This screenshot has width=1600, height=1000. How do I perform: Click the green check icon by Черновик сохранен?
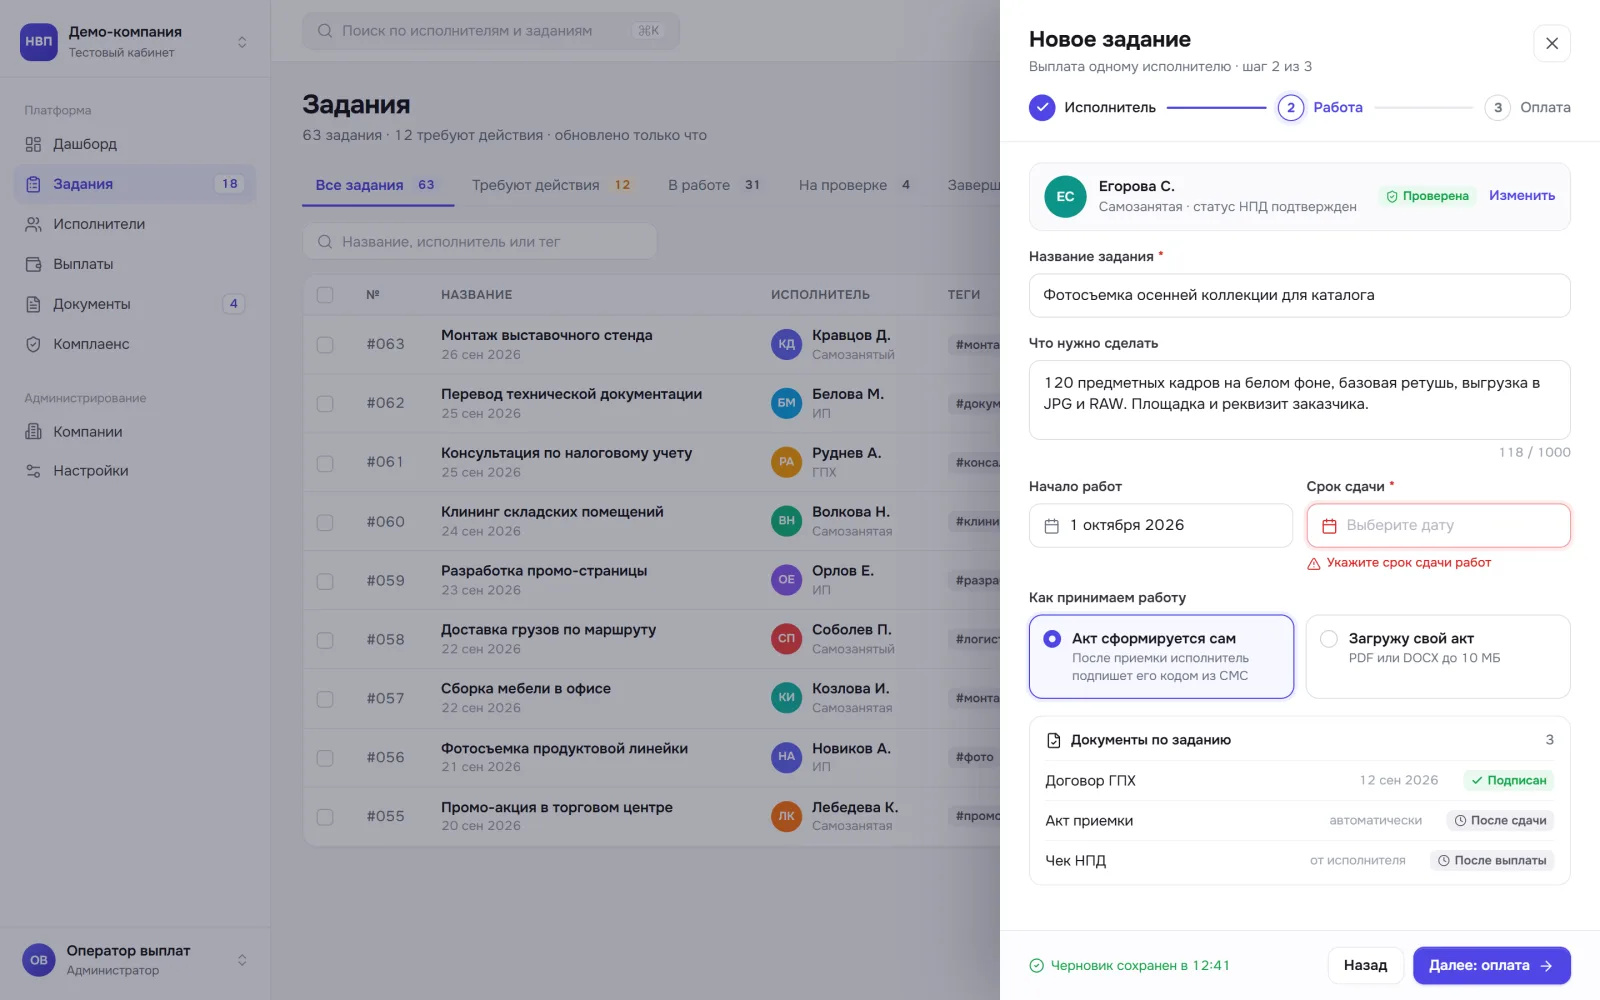pyautogui.click(x=1037, y=966)
